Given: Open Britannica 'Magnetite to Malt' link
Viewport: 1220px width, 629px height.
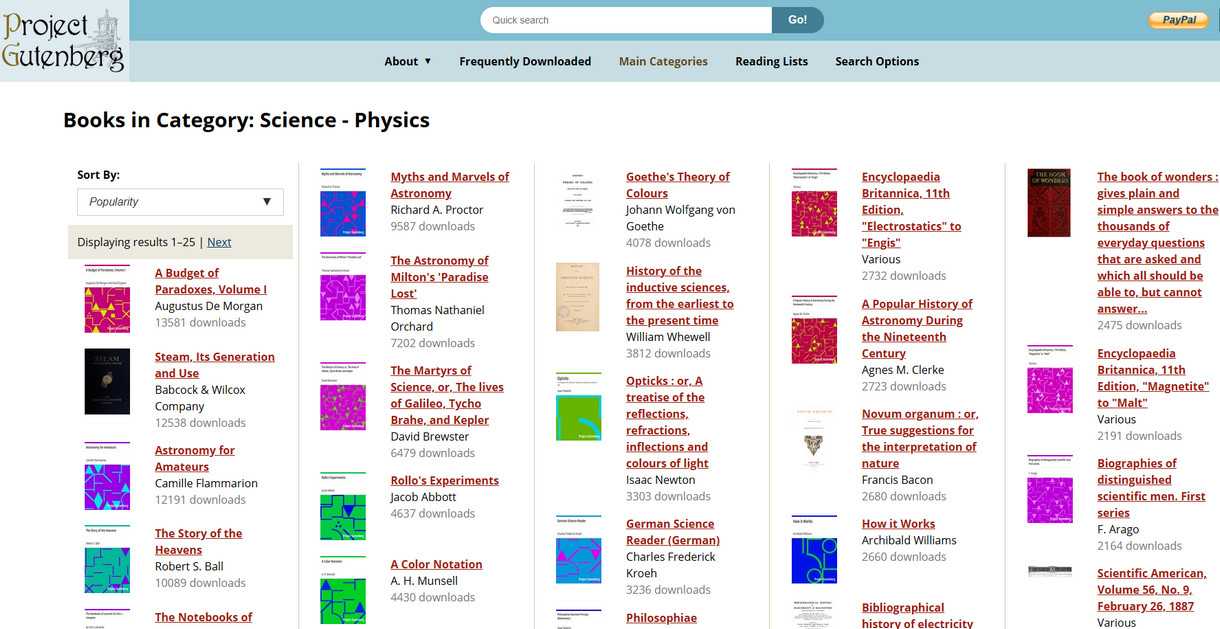Looking at the screenshot, I should click(x=1153, y=378).
